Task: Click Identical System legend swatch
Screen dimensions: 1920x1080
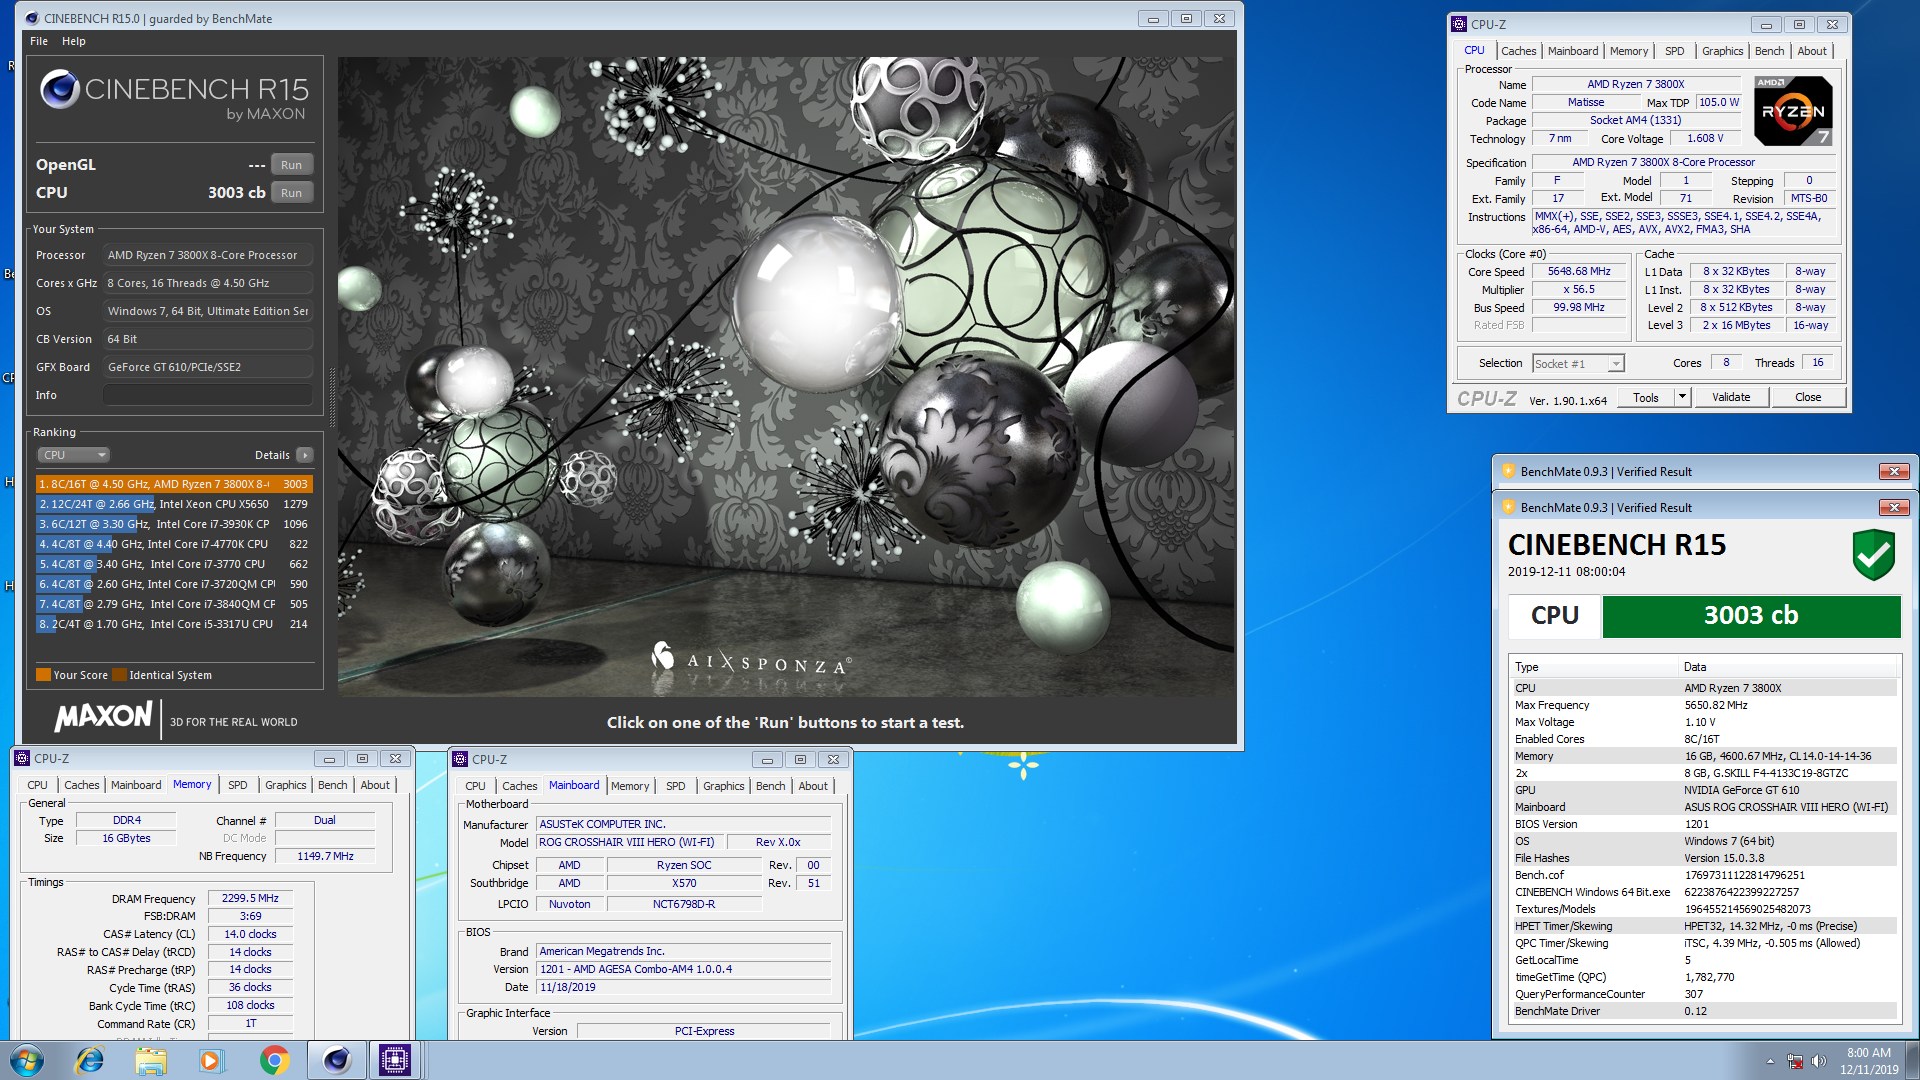Action: 119,675
